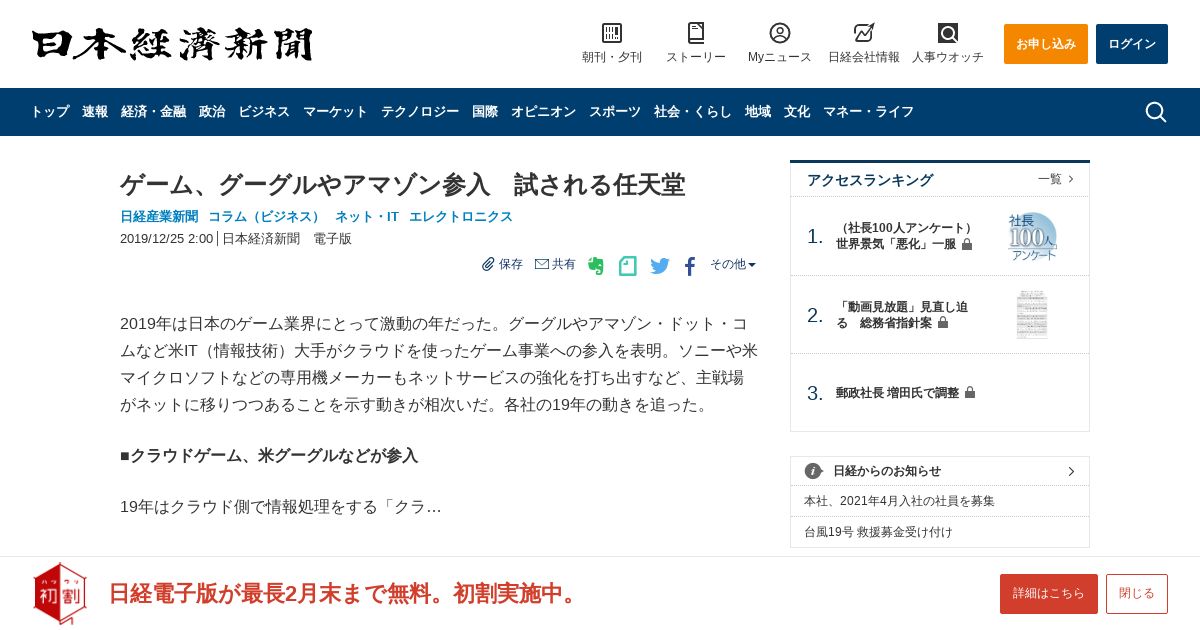Click the document thumbnail for 総務省指針案
Viewport: 1200px width, 630px height.
1032,315
